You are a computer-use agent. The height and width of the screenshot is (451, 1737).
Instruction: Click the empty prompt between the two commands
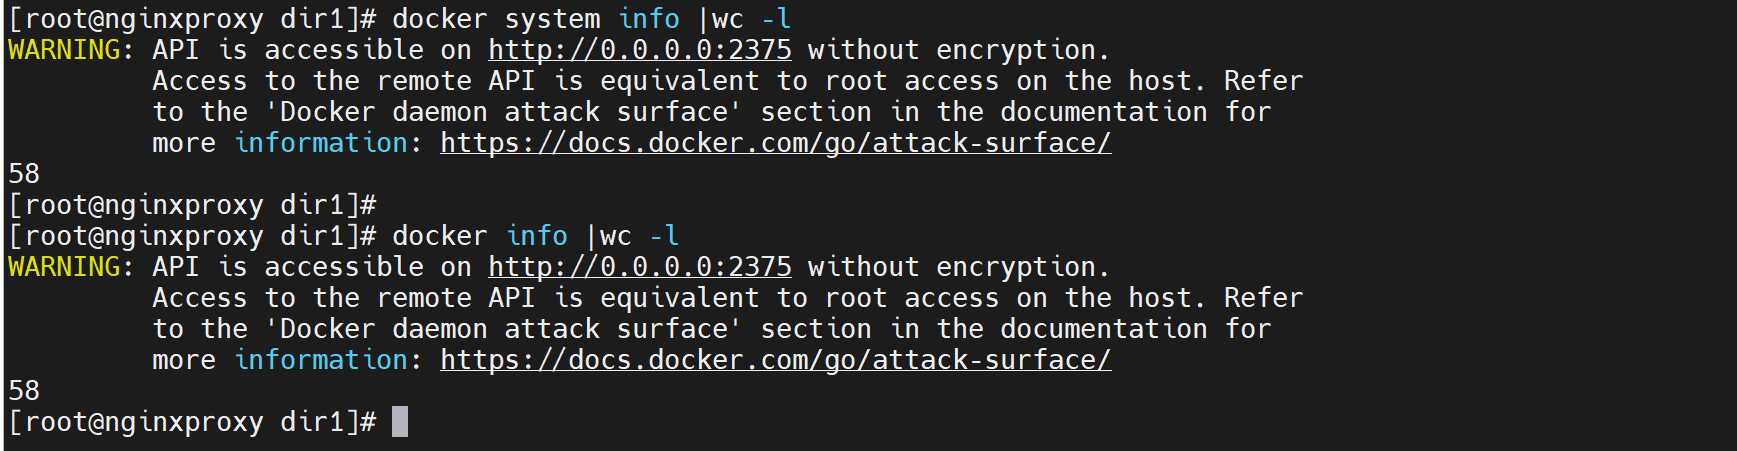click(192, 205)
